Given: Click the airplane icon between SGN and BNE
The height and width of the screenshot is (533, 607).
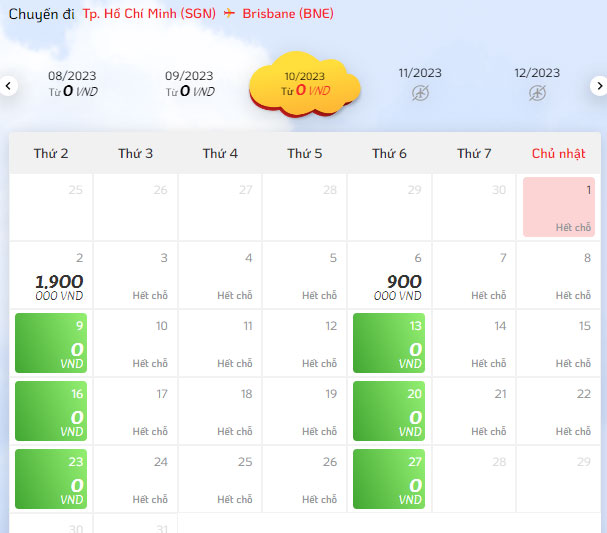Looking at the screenshot, I should pos(229,14).
